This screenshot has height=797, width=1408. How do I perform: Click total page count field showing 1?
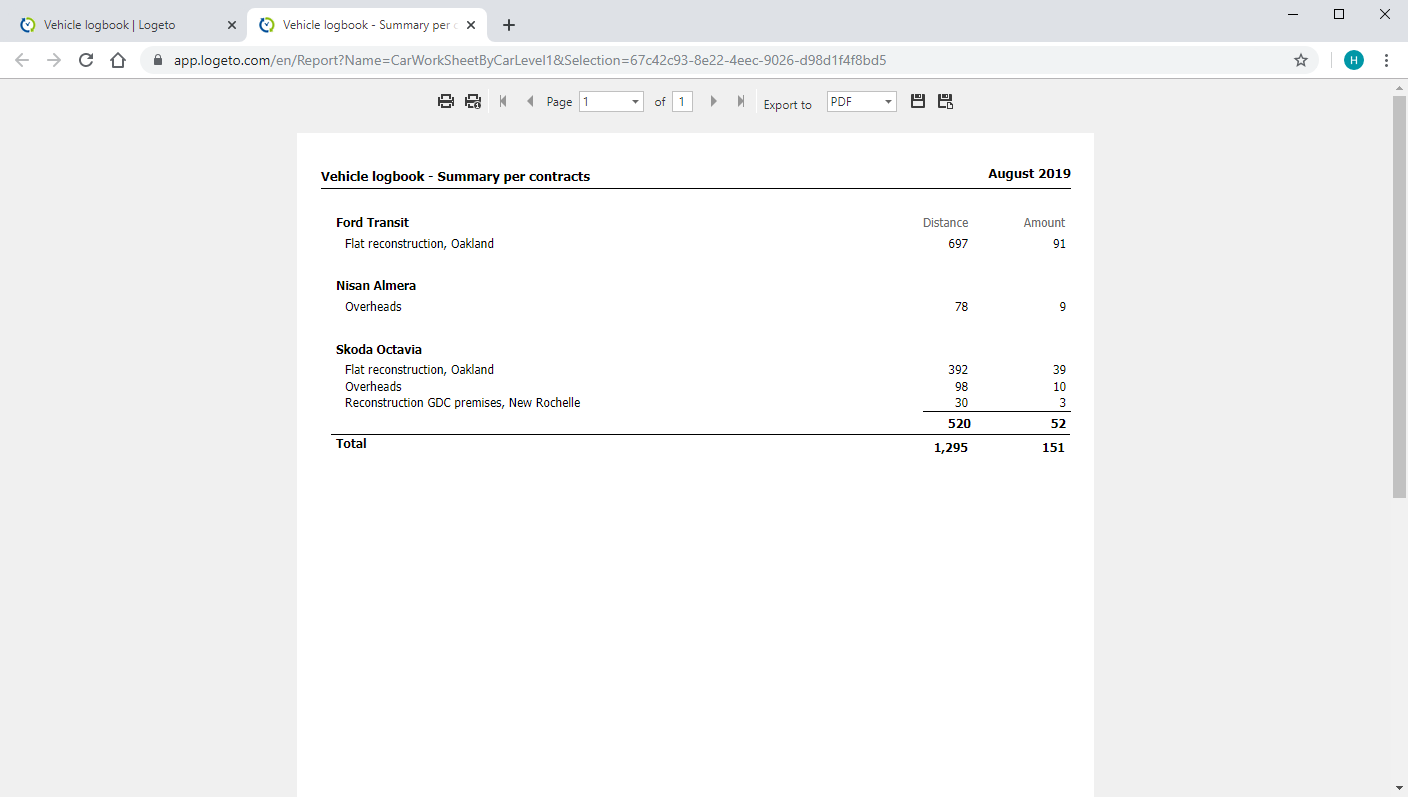click(682, 101)
